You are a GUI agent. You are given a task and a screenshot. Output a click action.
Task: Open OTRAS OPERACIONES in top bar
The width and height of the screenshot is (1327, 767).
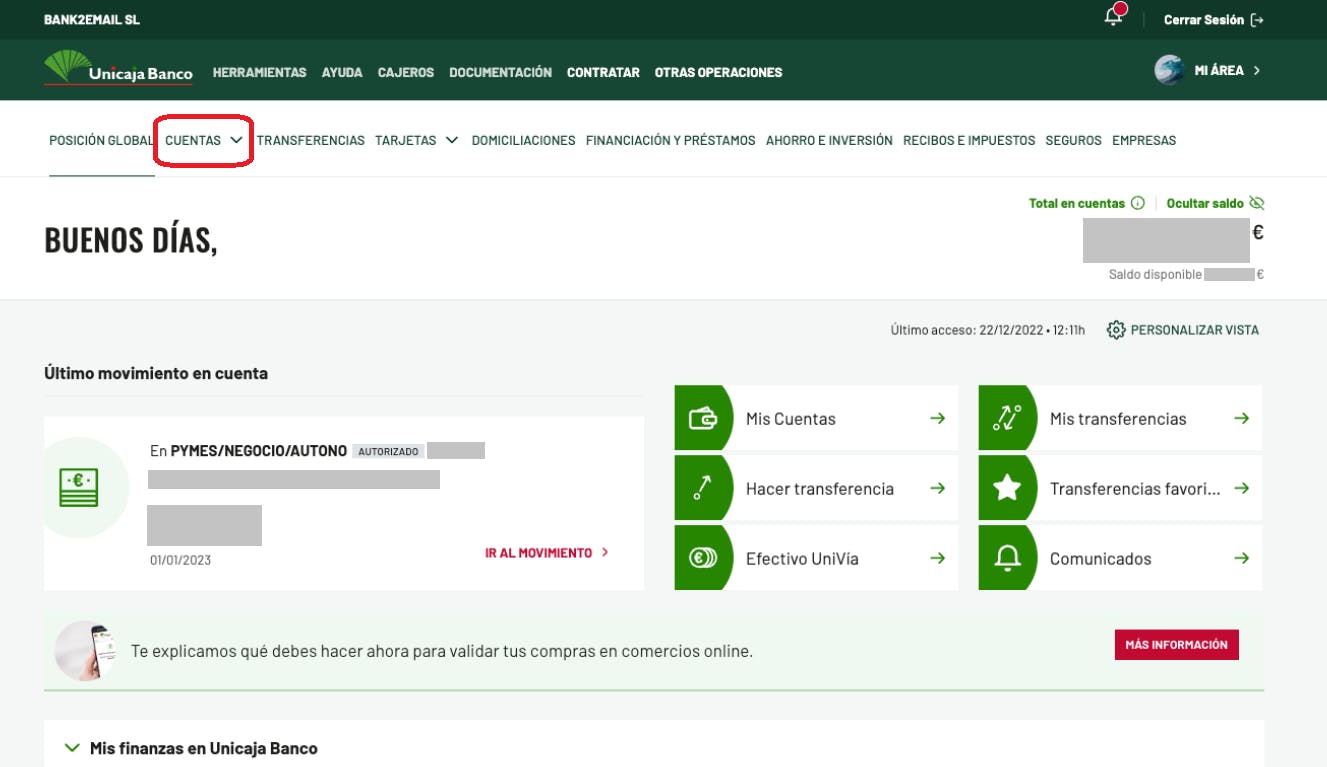[719, 73]
